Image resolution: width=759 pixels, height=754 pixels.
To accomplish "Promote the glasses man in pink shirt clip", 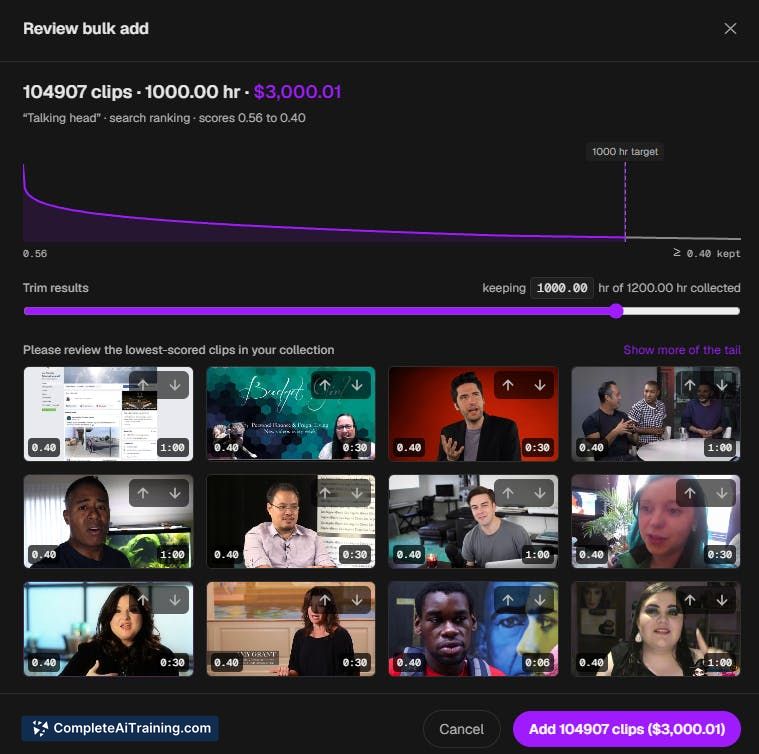I will tap(325, 493).
